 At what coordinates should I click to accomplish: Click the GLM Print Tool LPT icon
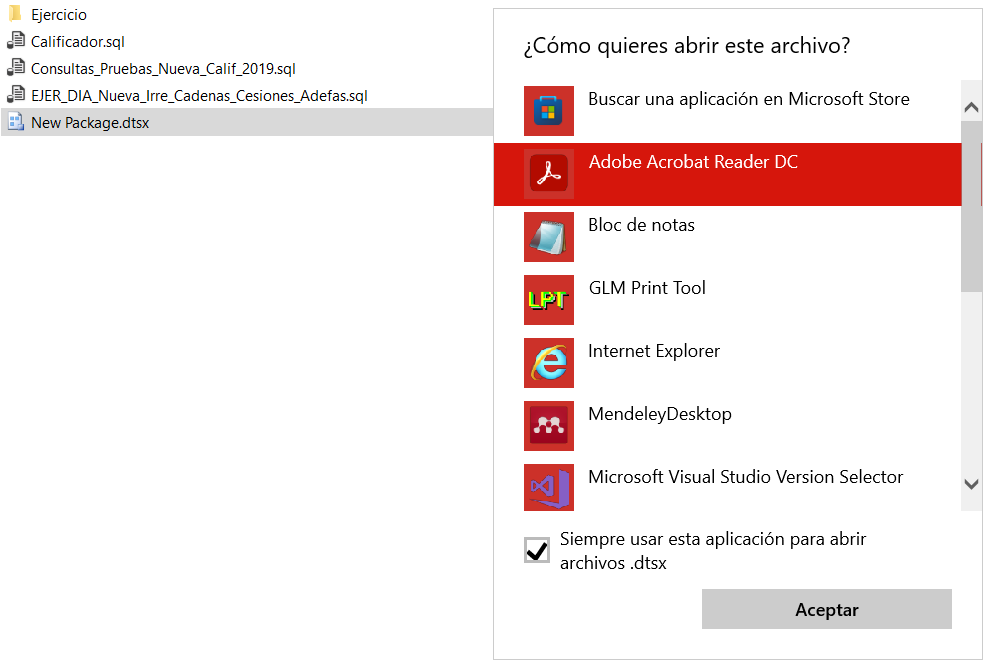[x=549, y=300]
